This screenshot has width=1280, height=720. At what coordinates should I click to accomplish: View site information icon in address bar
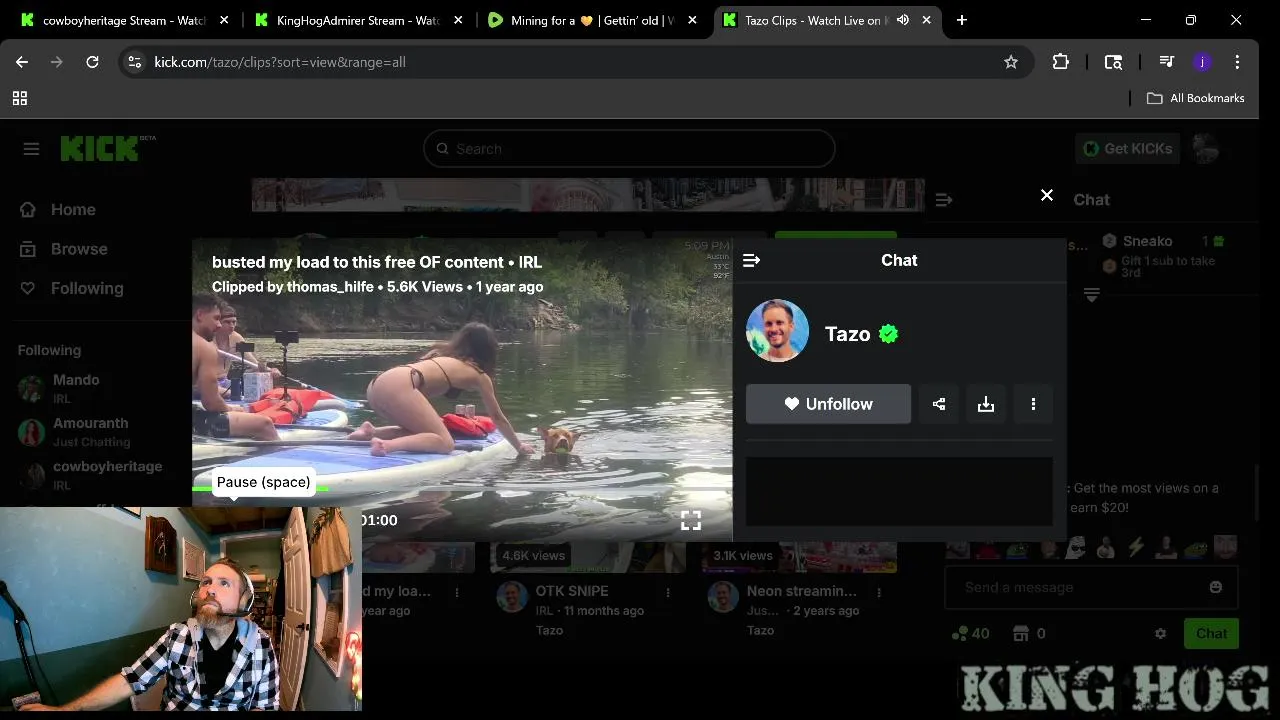tap(135, 62)
